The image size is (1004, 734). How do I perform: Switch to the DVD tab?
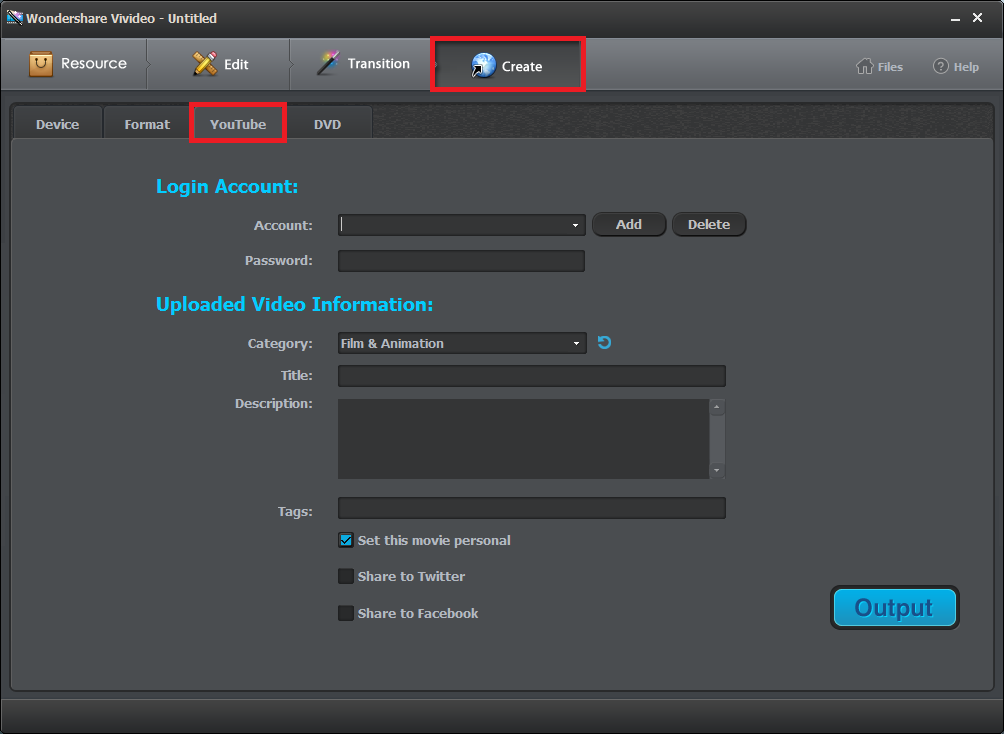tap(327, 124)
